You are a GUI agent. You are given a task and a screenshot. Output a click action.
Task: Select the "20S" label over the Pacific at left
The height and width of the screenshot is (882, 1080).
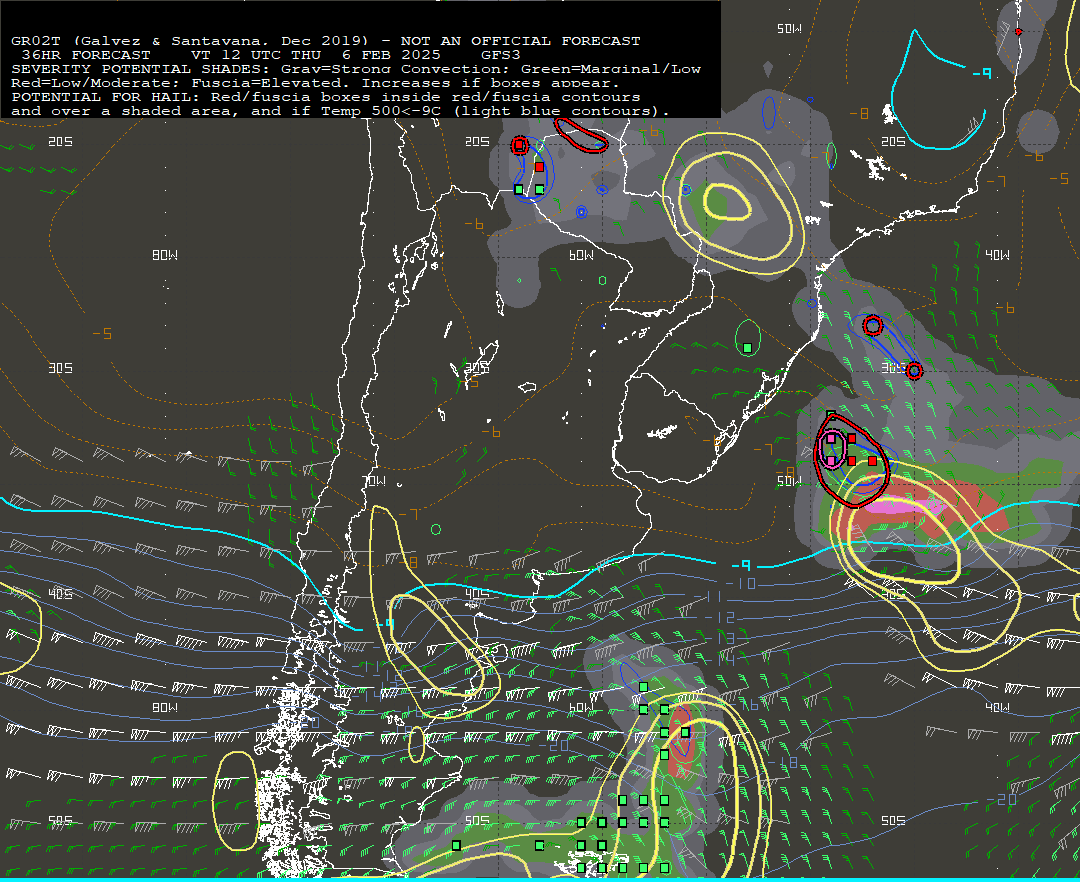[60, 141]
